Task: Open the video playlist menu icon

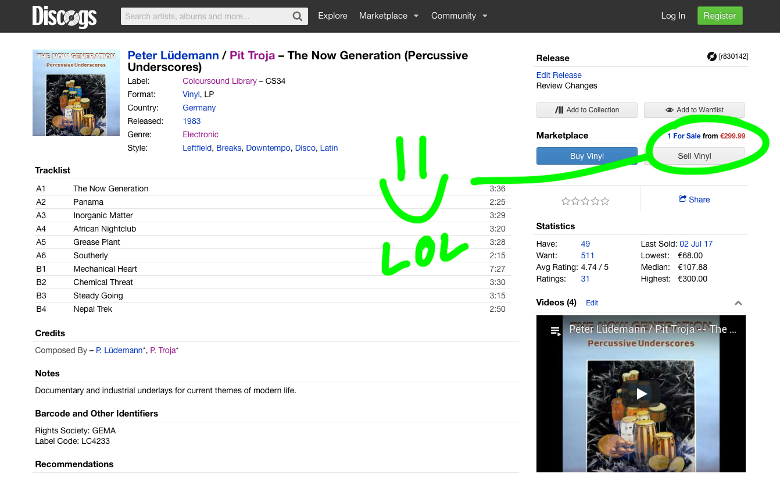Action: (556, 330)
